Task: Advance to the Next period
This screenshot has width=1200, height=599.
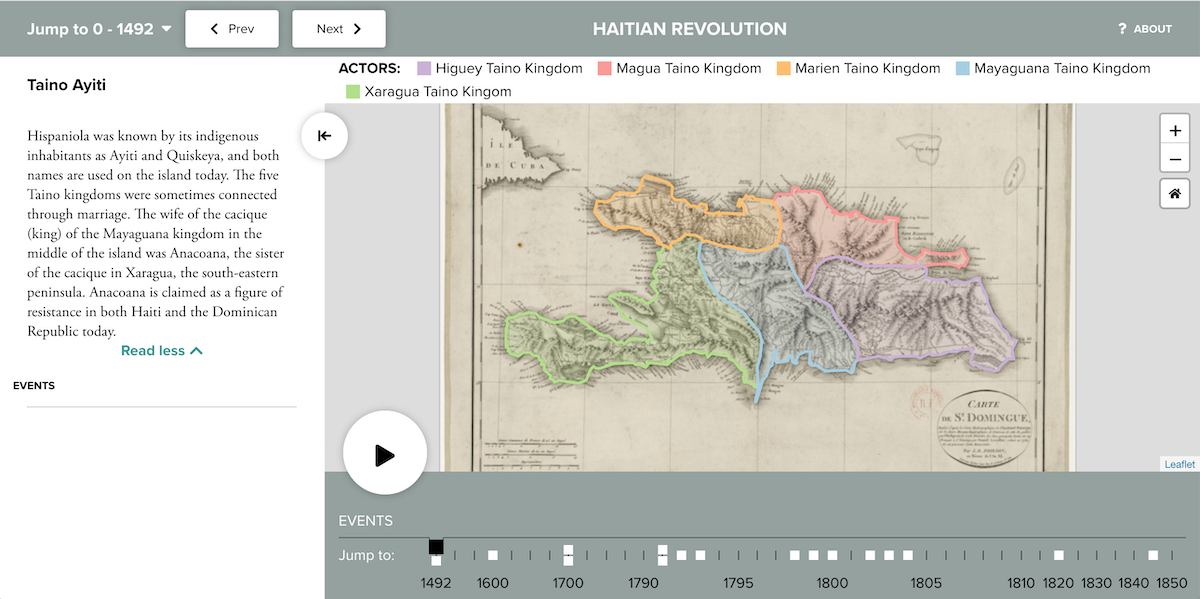Action: (x=339, y=29)
